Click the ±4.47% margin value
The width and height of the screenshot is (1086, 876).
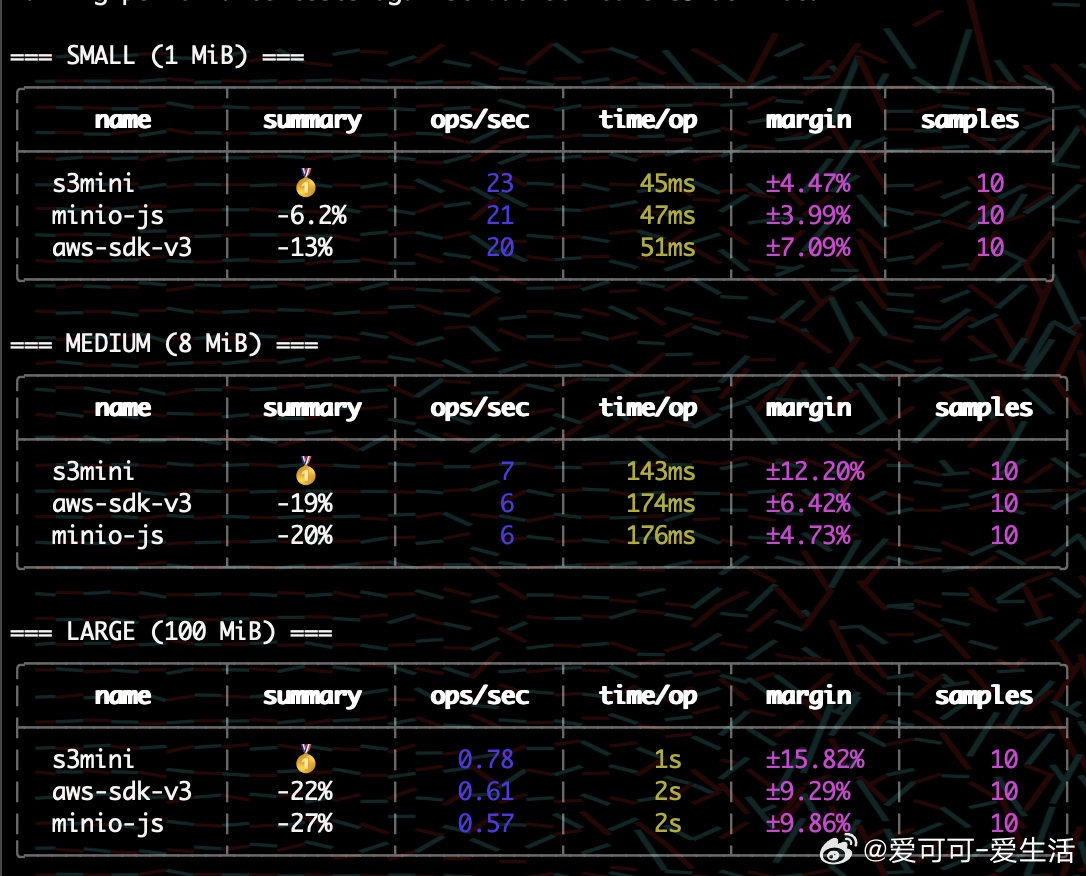tap(808, 184)
